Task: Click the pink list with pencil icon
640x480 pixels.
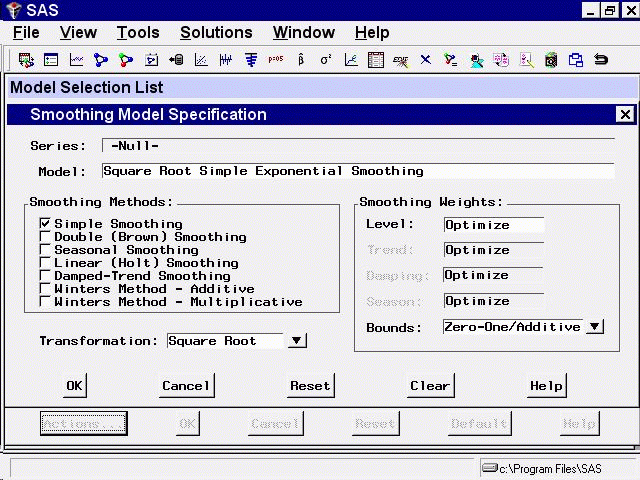Action: 527,60
